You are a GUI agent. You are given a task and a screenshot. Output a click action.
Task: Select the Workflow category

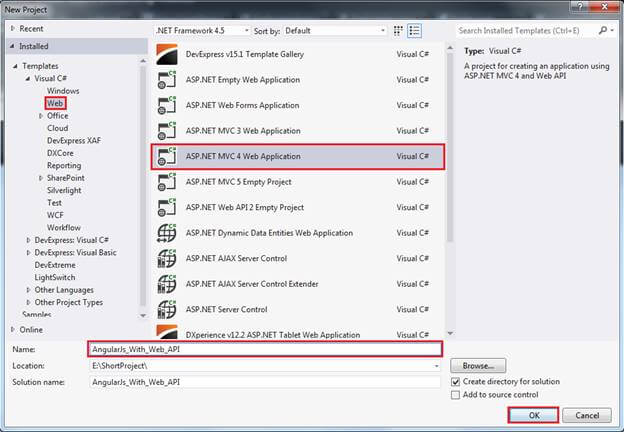(x=64, y=228)
